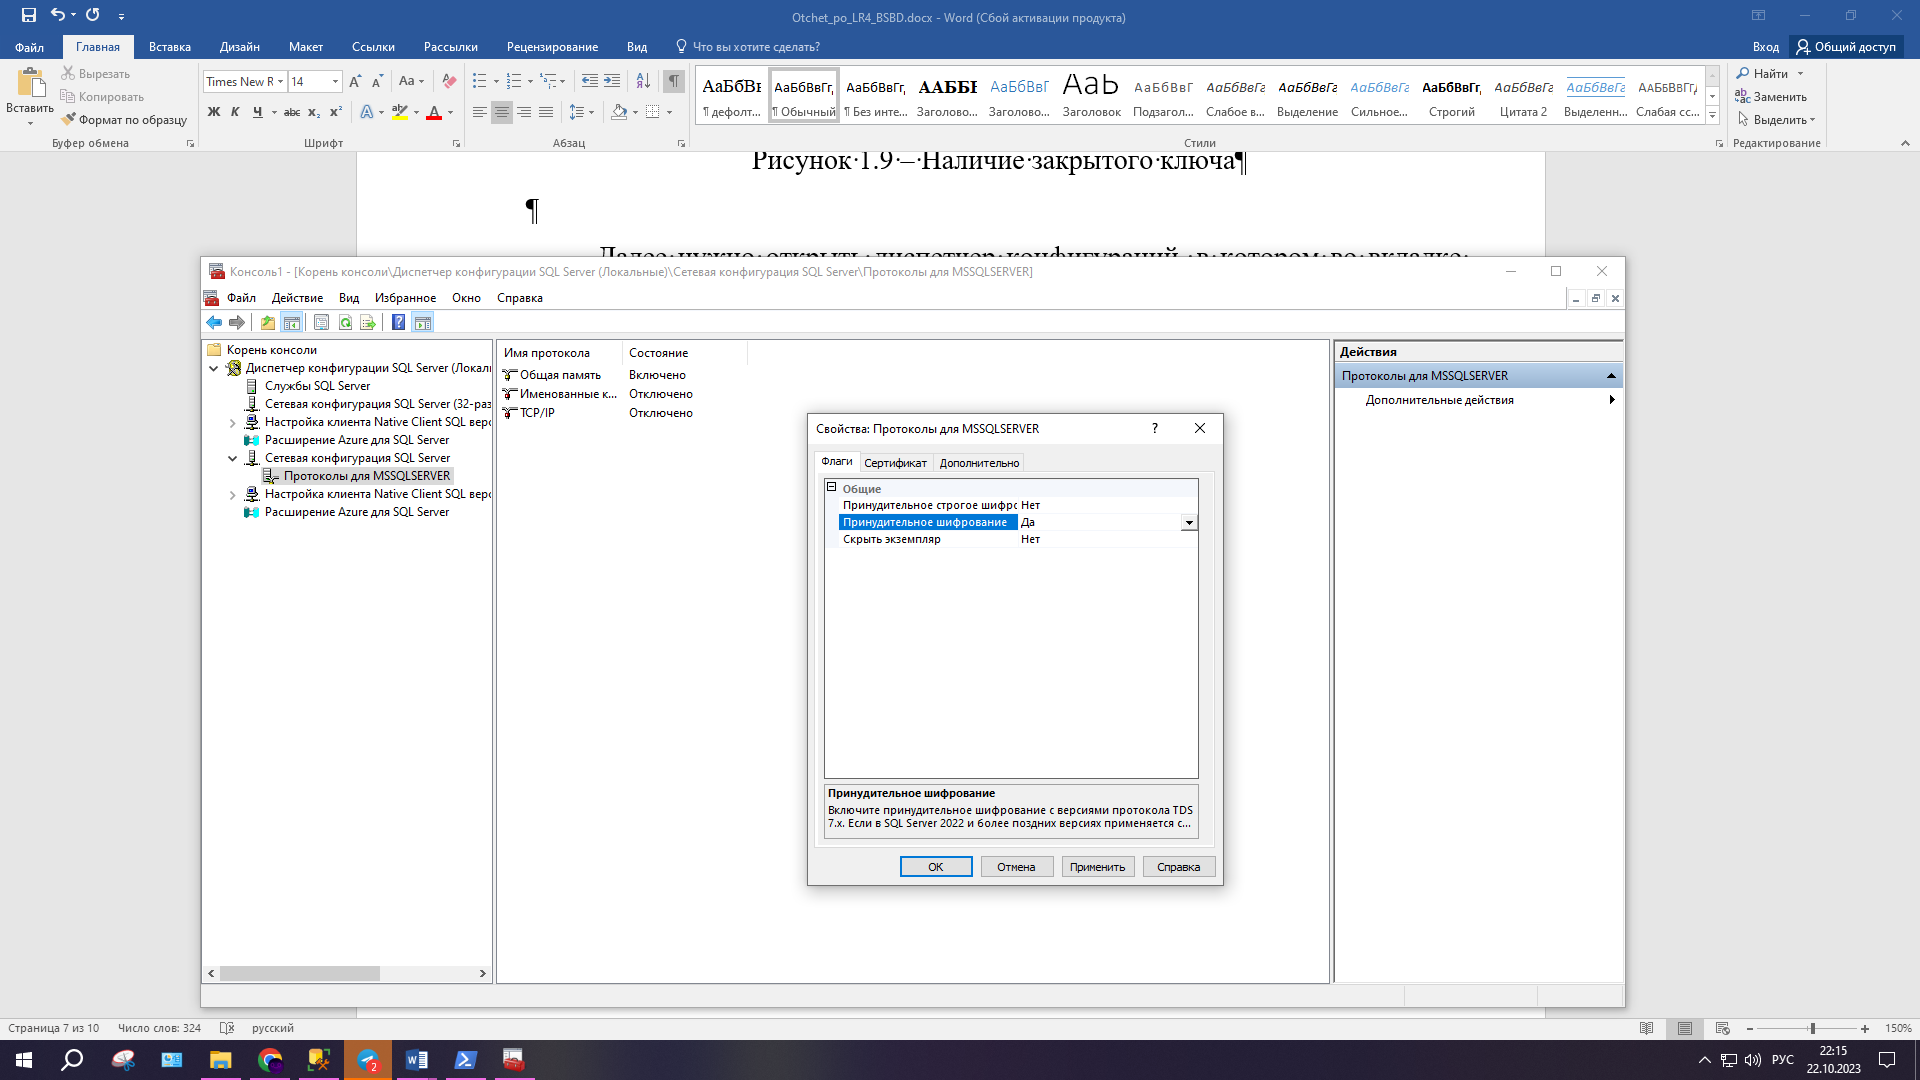Toggle Justify alignment in the paragraph group
Image resolution: width=1920 pixels, height=1080 pixels.
(x=546, y=112)
